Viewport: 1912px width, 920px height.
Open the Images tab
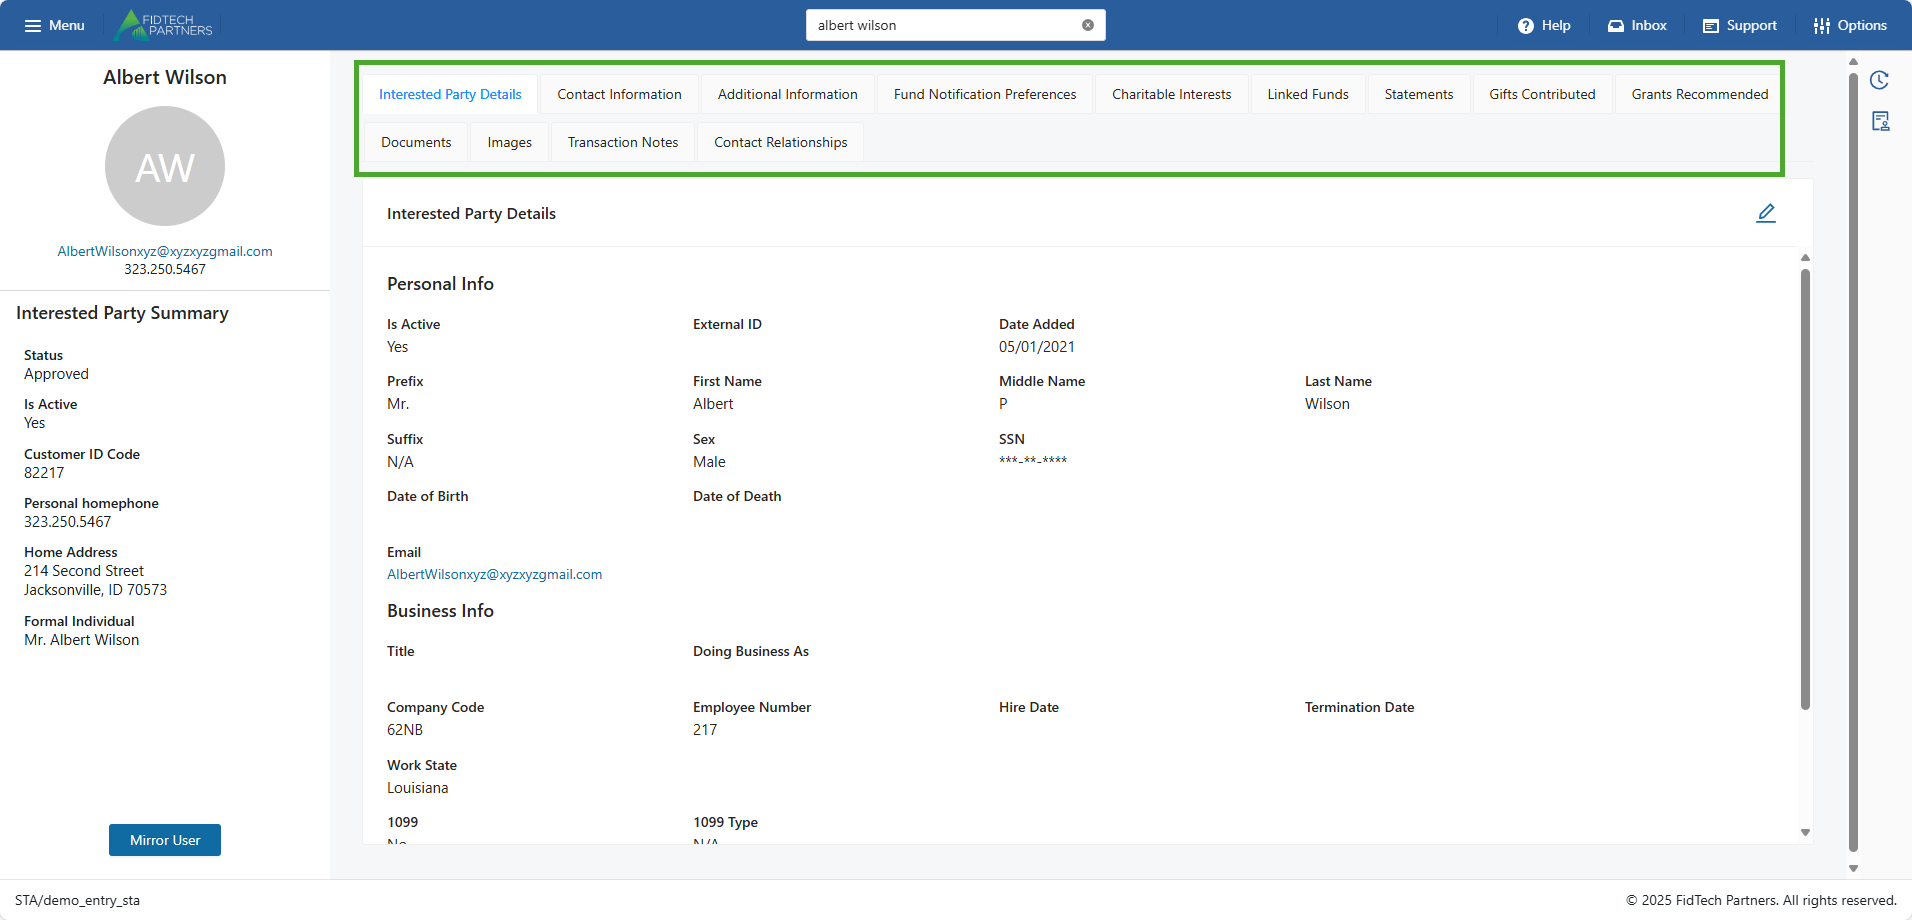click(x=510, y=142)
